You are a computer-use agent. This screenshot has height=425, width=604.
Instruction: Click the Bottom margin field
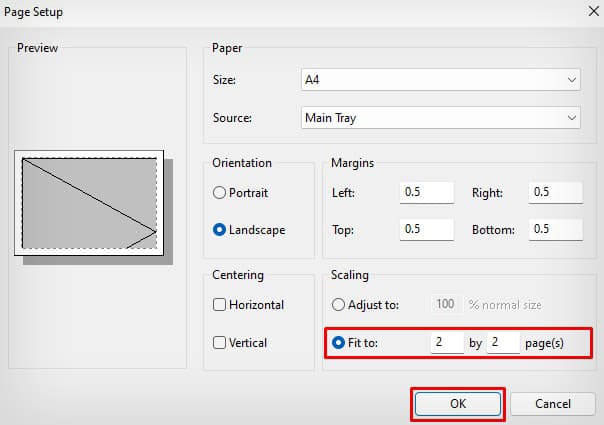point(555,230)
